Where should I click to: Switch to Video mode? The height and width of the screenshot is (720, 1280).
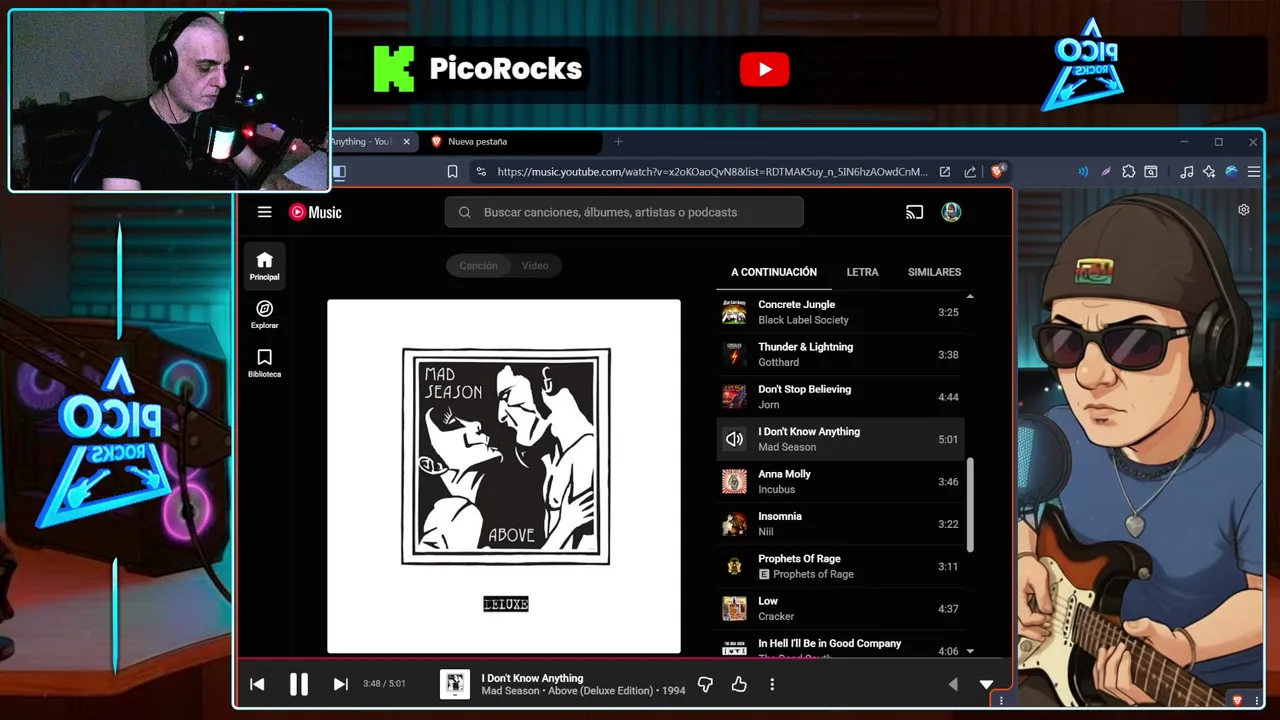pyautogui.click(x=535, y=266)
